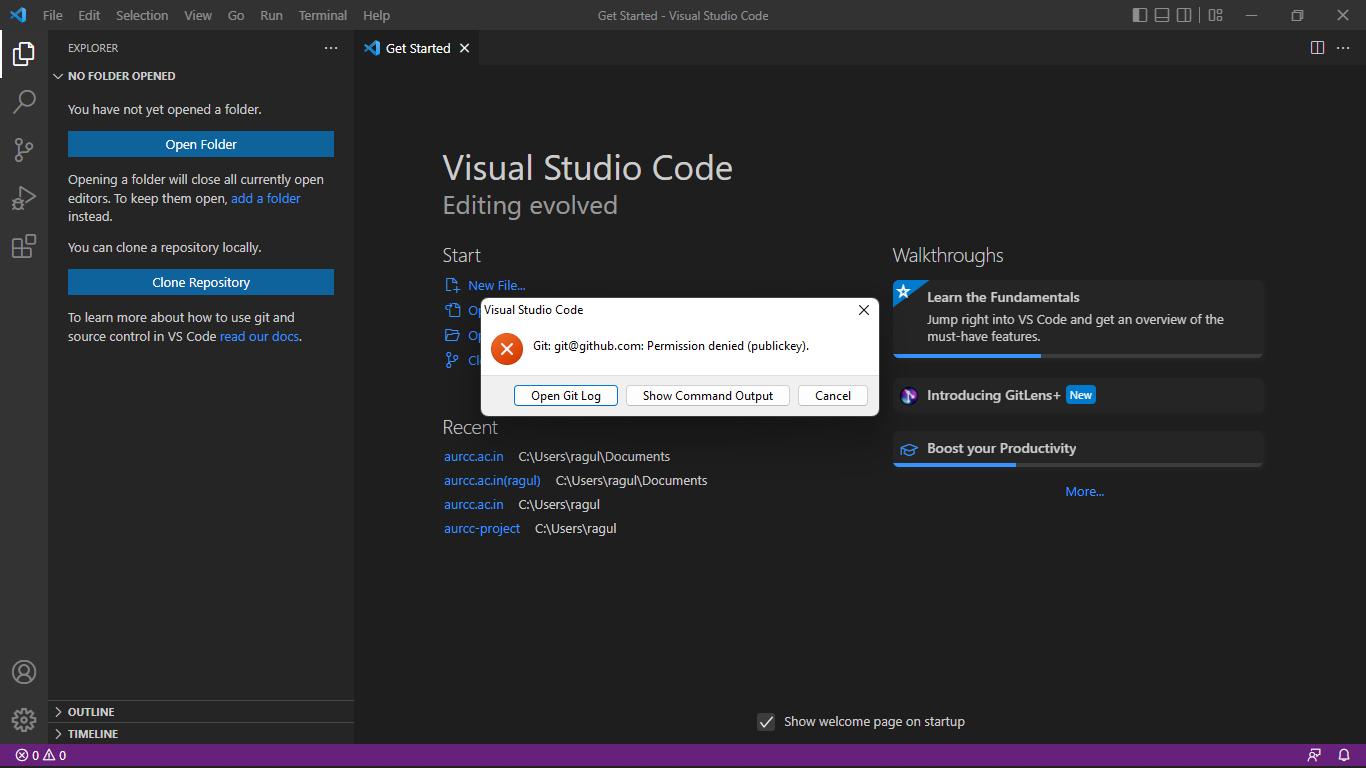Open the read our docs link
The image size is (1366, 768).
click(x=259, y=336)
